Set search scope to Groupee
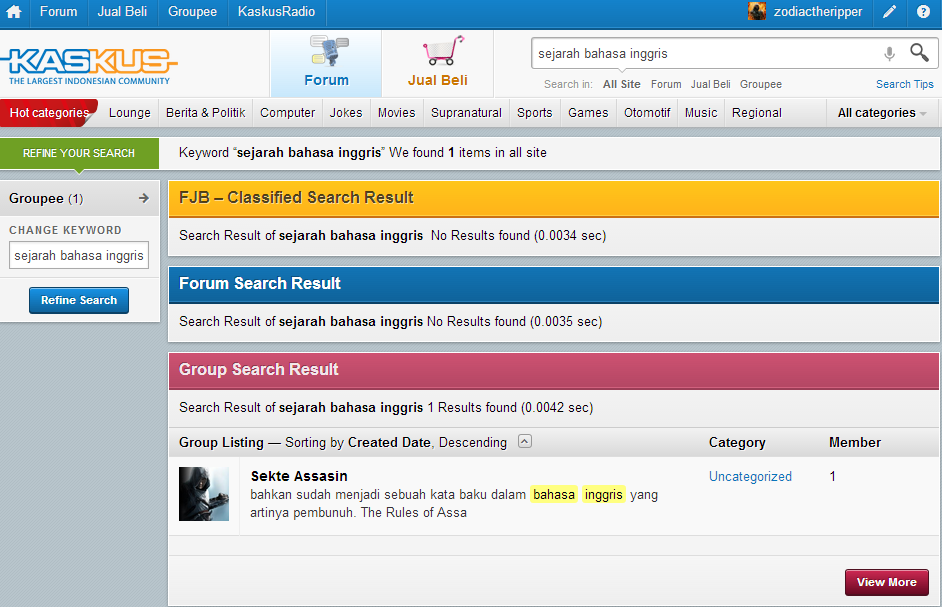Viewport: 942px width, 607px height. (761, 84)
